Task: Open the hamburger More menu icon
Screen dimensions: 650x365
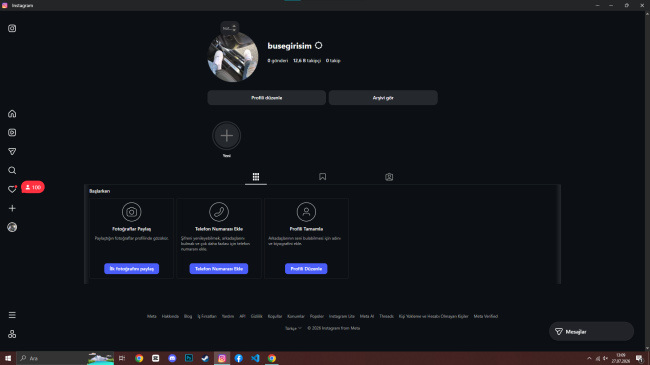Action: point(12,315)
